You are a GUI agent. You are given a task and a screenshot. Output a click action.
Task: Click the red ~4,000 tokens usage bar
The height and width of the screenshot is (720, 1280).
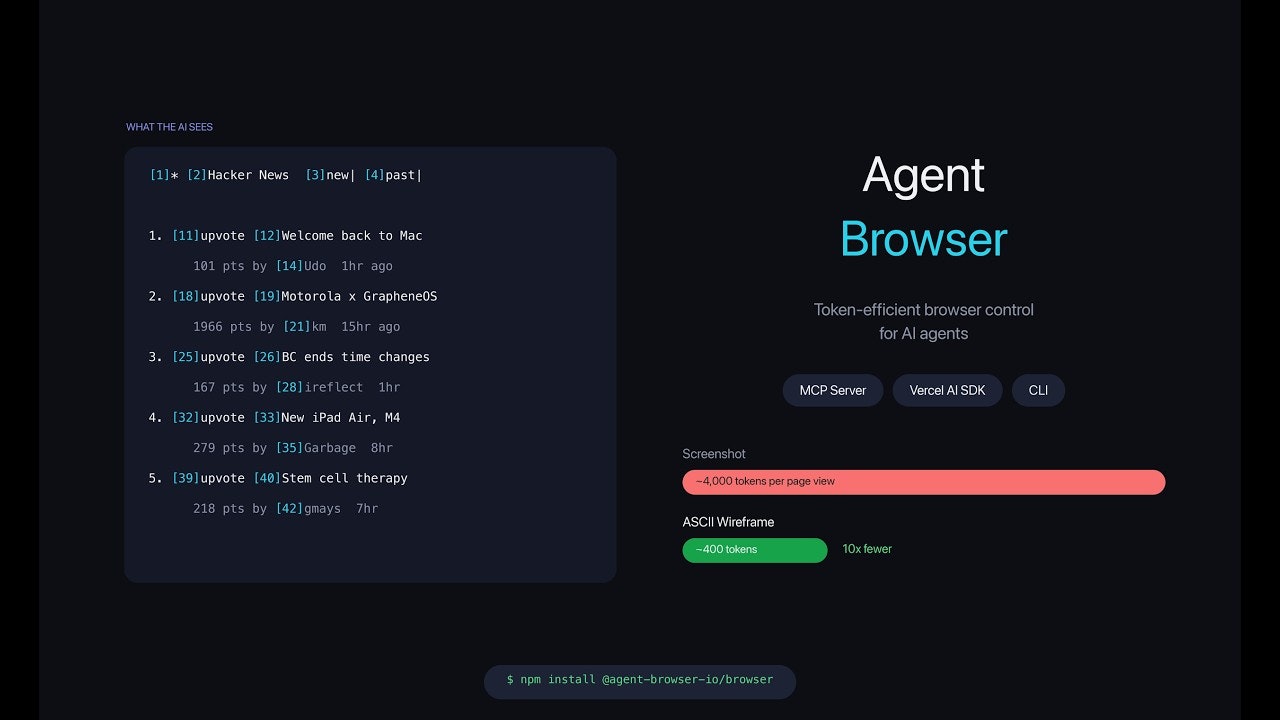coord(923,482)
